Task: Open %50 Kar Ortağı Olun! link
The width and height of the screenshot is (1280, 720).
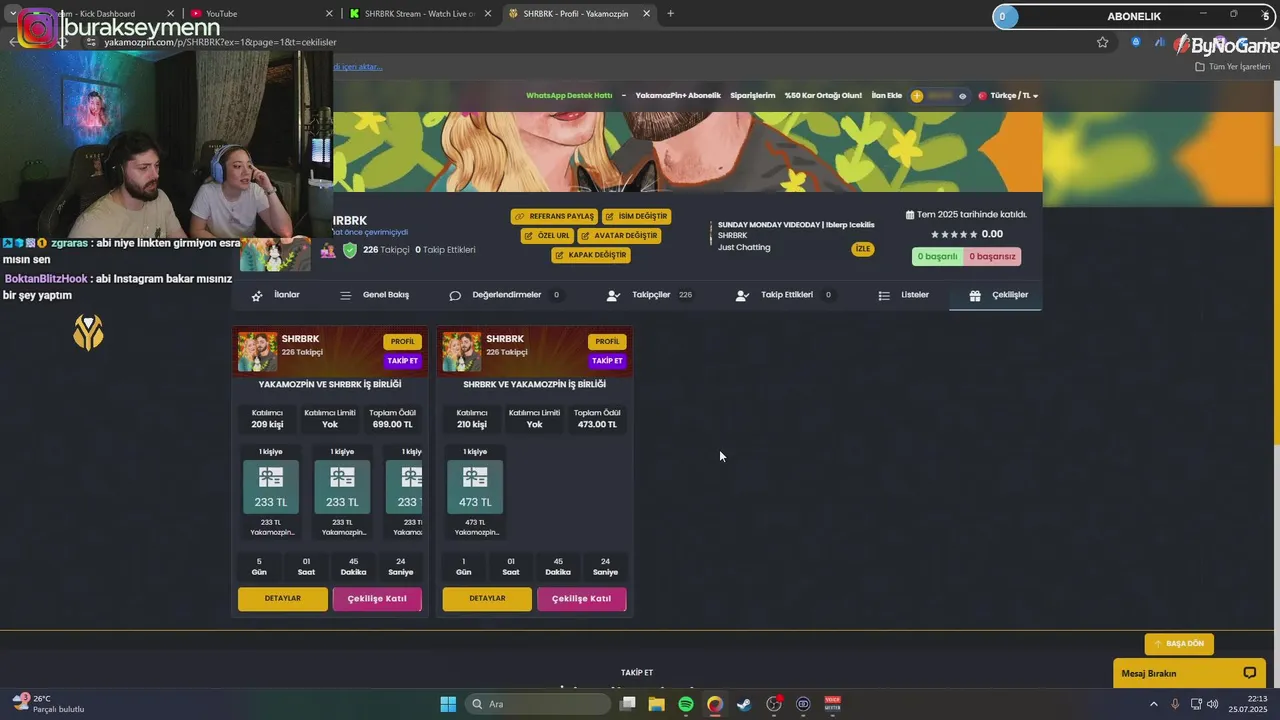Action: coord(823,96)
